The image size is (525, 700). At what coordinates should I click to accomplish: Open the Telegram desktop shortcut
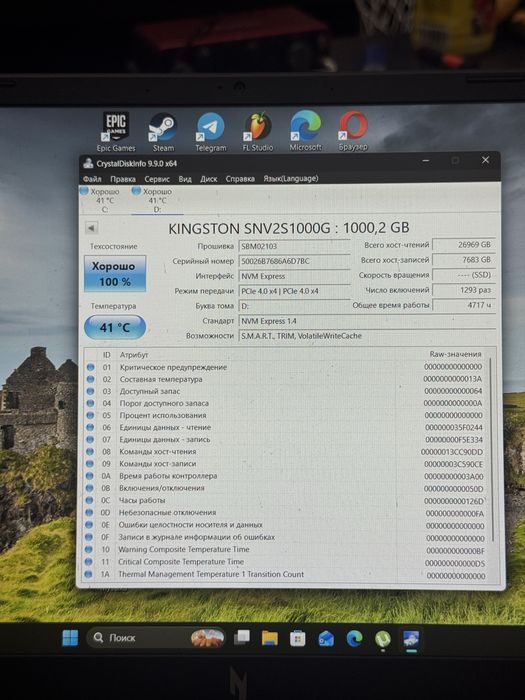click(x=211, y=132)
